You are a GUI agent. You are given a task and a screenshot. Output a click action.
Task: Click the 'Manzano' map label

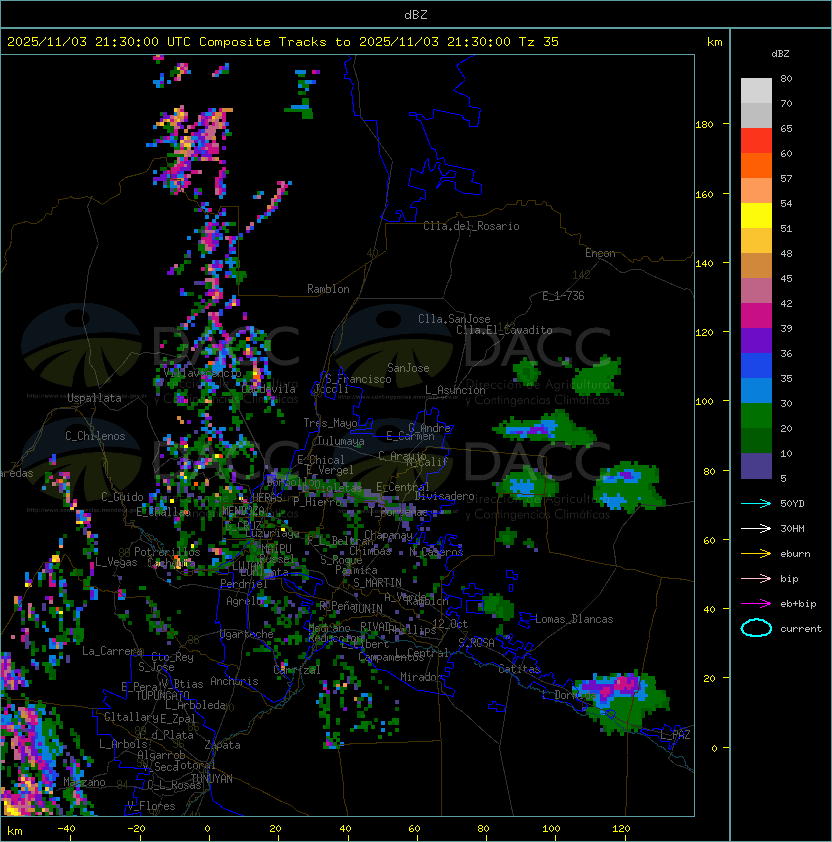[84, 782]
